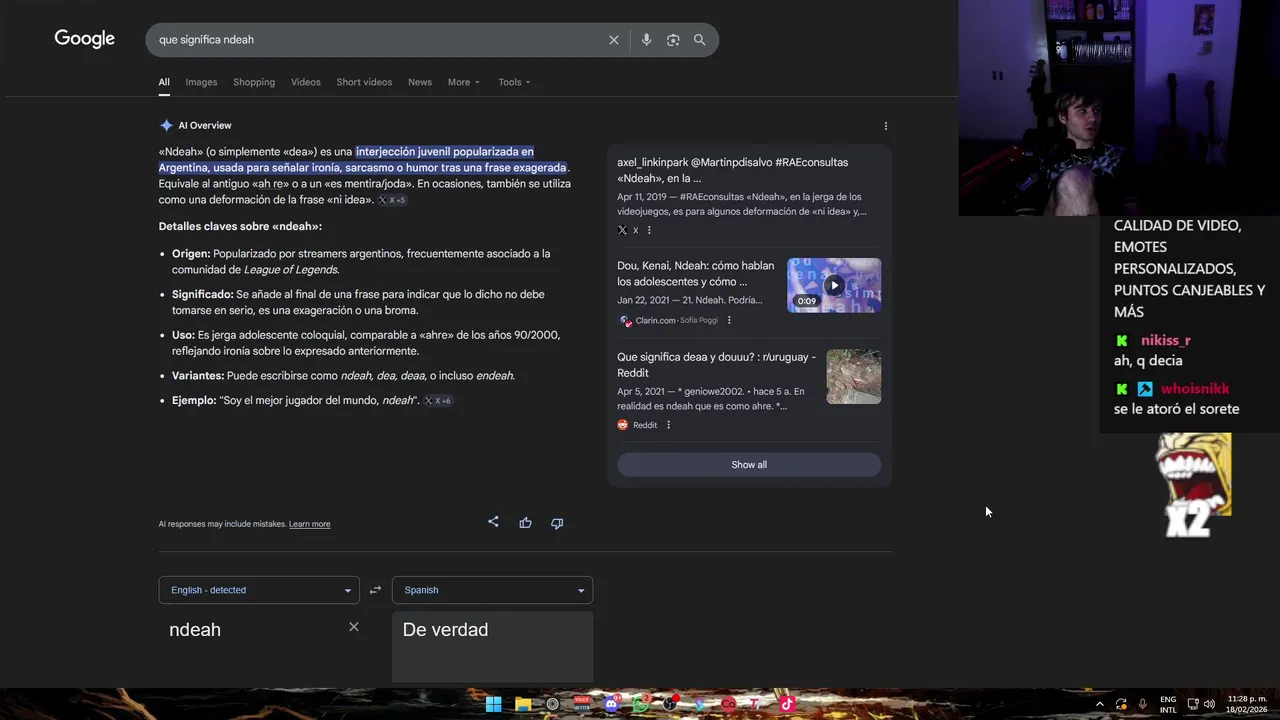Image resolution: width=1280 pixels, height=720 pixels.
Task: Start voice search with the microphone icon
Action: pos(646,40)
